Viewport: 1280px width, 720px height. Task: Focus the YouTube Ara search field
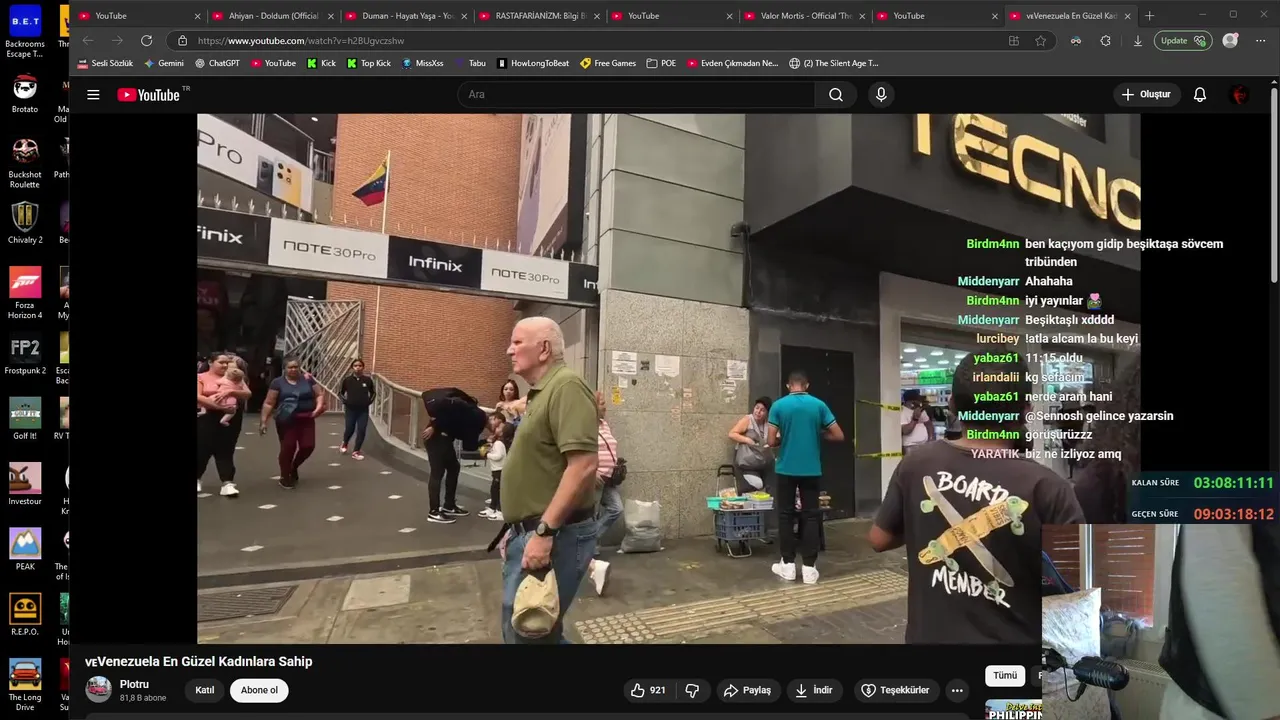pyautogui.click(x=636, y=95)
